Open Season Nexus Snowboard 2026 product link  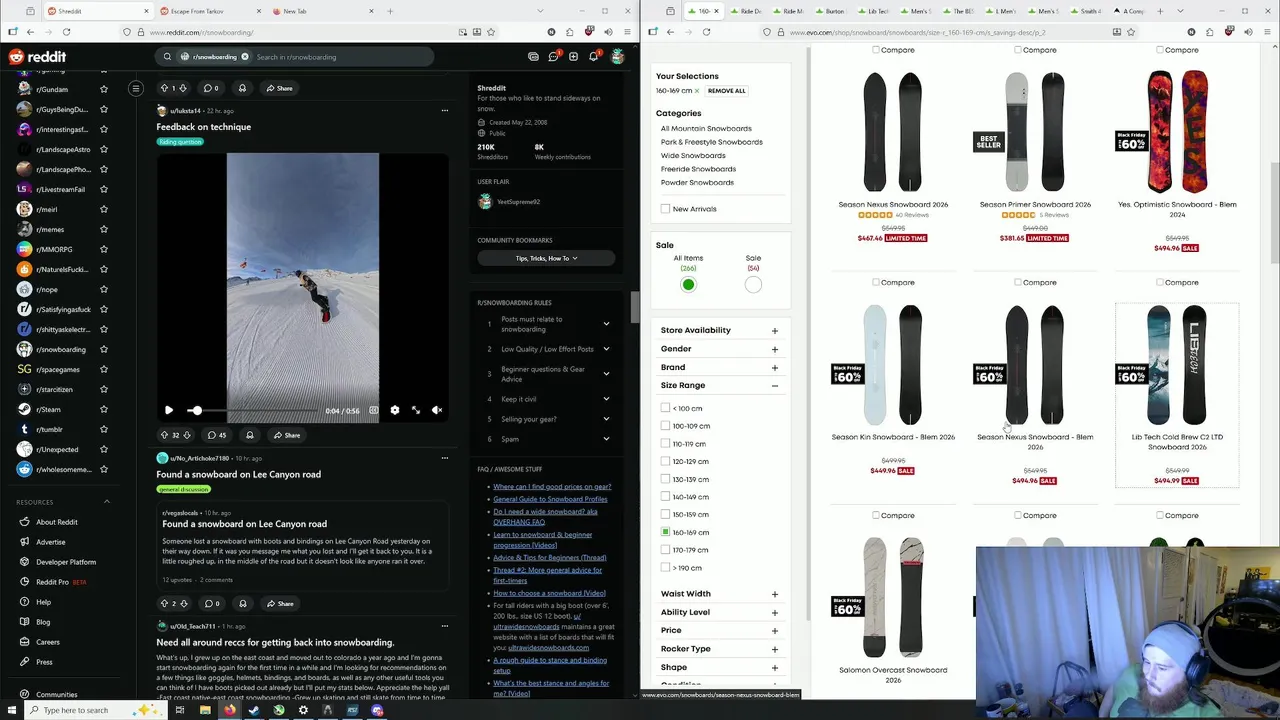click(x=893, y=204)
